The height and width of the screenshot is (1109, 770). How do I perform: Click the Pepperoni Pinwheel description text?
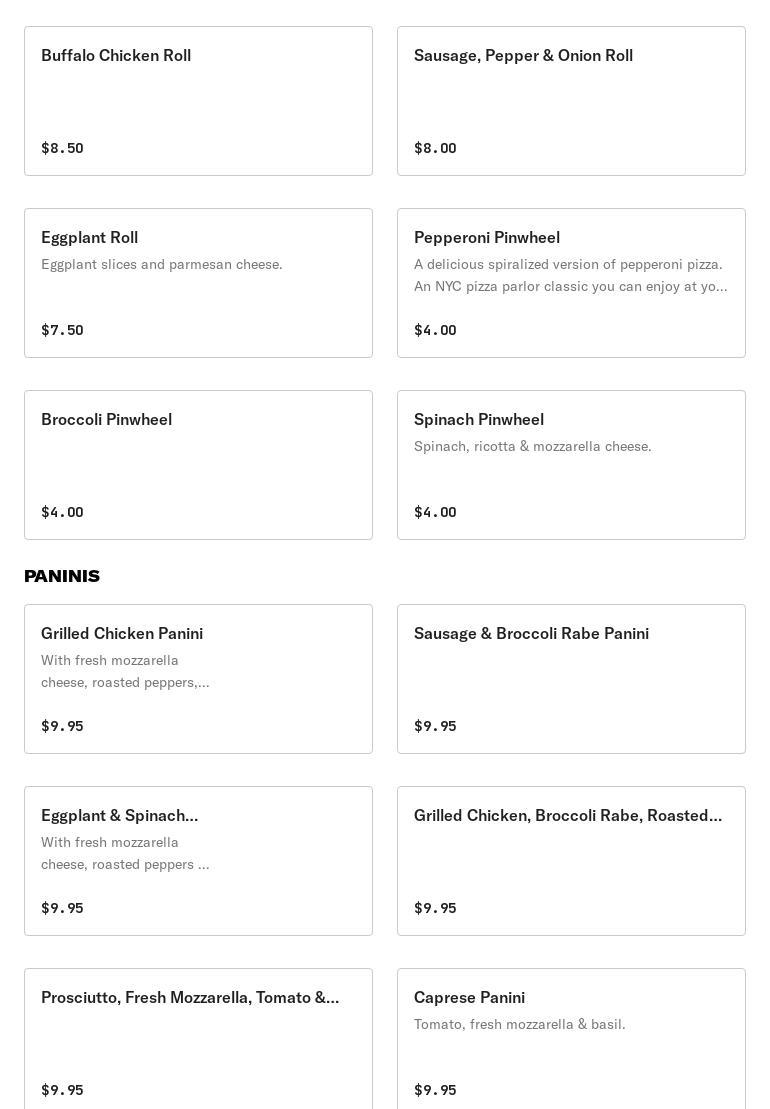click(x=570, y=275)
